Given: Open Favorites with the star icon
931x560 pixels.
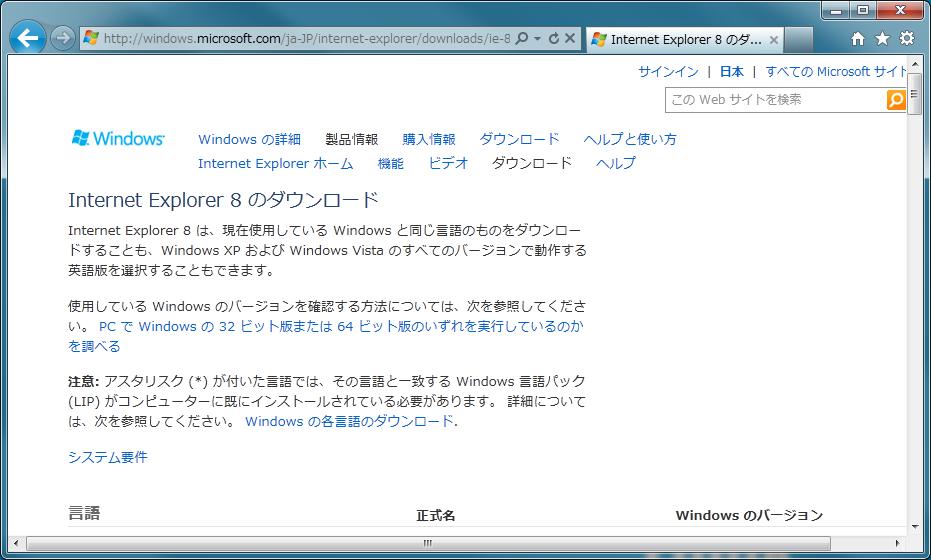Looking at the screenshot, I should (x=882, y=39).
